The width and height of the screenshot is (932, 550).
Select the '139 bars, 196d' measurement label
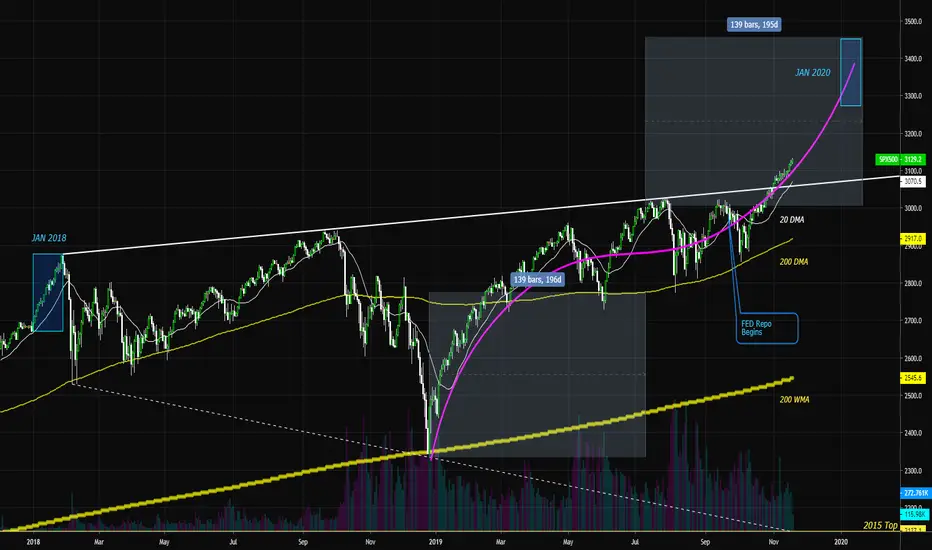click(x=537, y=279)
